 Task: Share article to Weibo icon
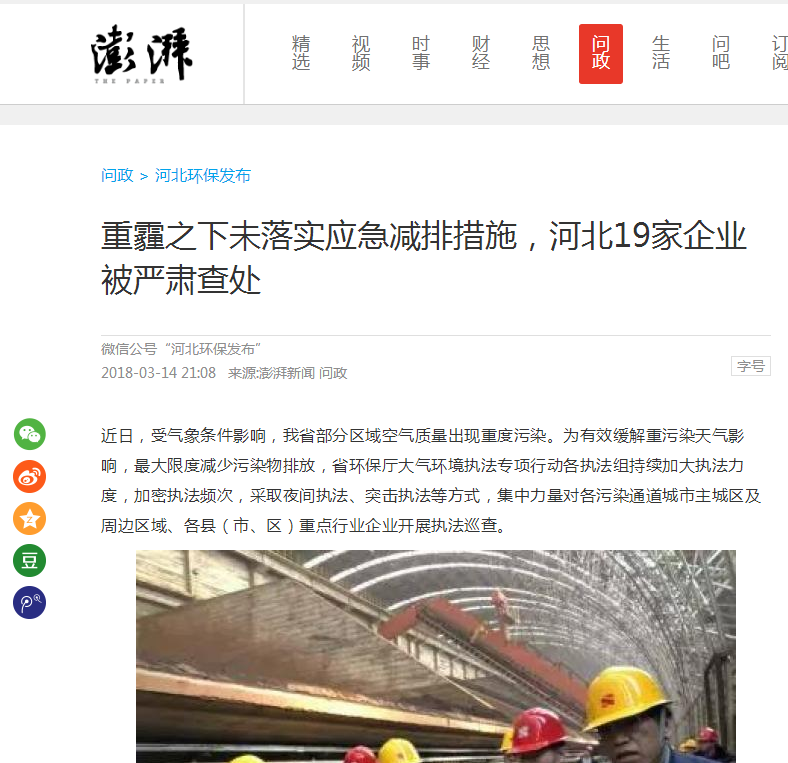coord(30,476)
